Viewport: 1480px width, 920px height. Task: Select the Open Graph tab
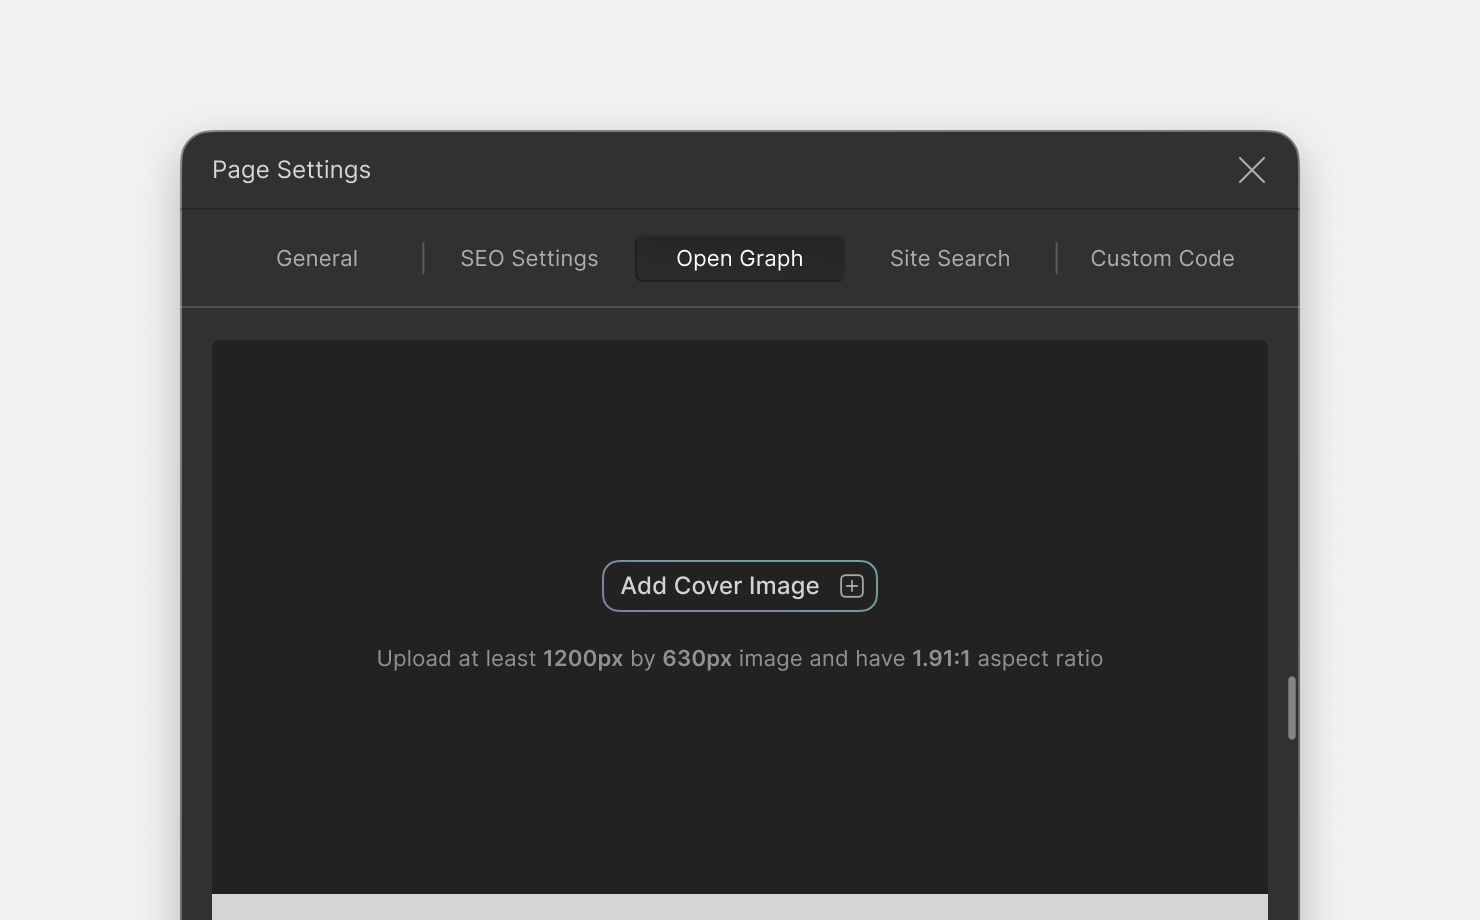pos(740,258)
